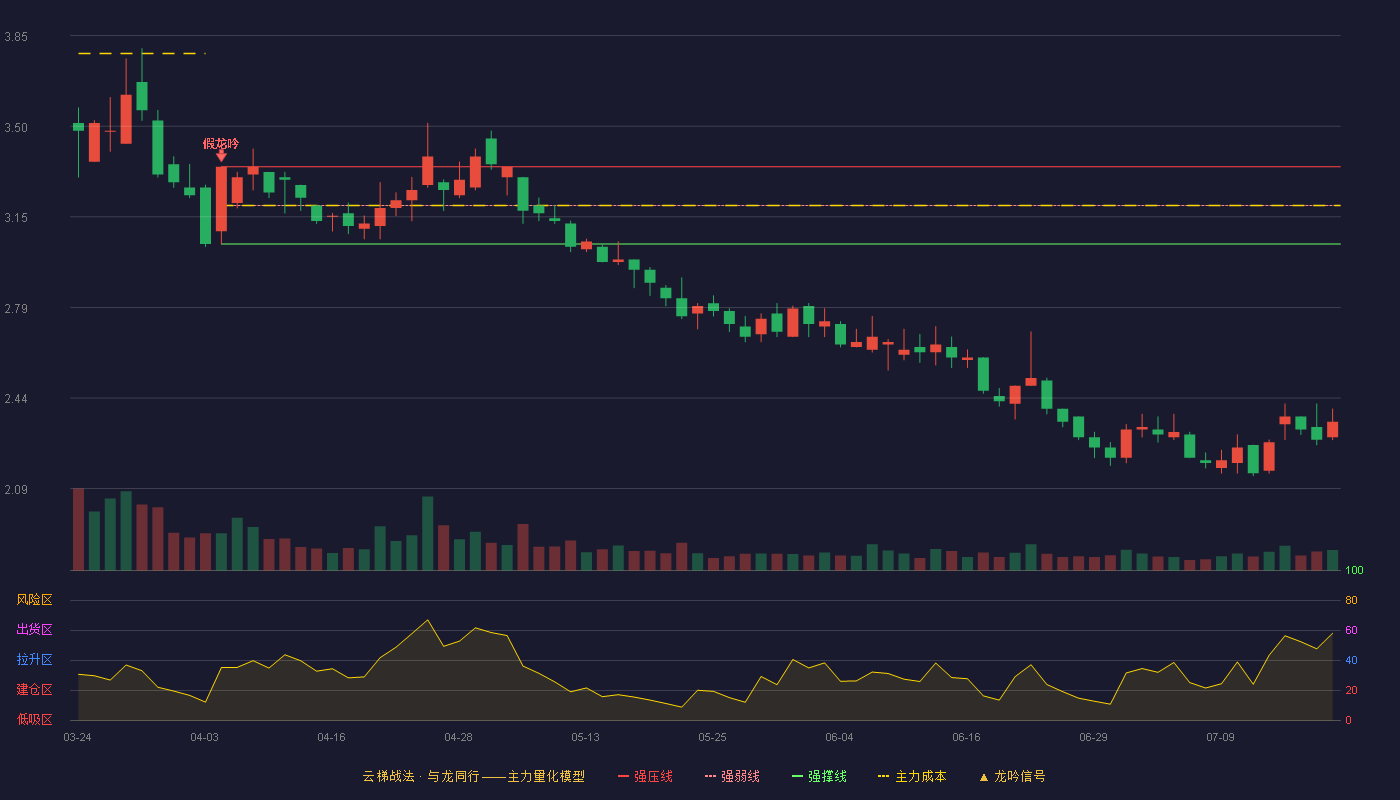
Task: Click the indicator scale value 100
Action: point(1354,571)
